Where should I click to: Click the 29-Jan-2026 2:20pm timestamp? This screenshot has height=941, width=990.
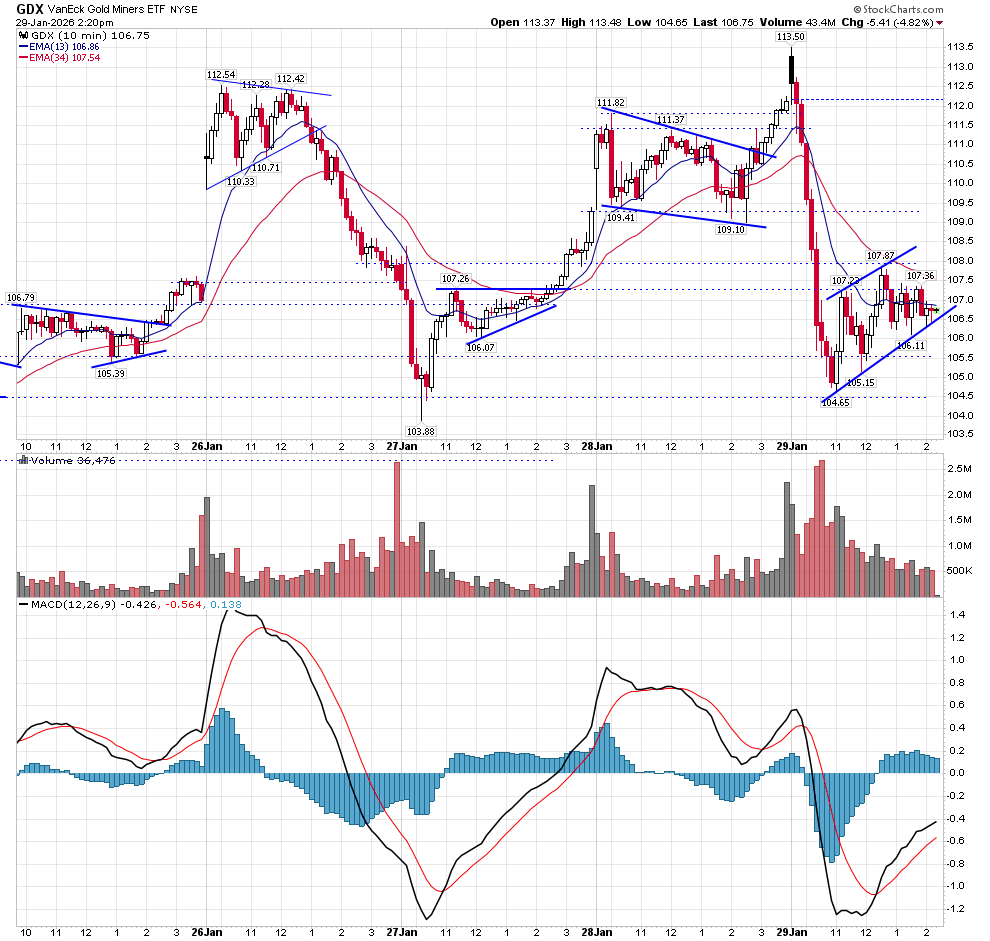click(x=58, y=23)
